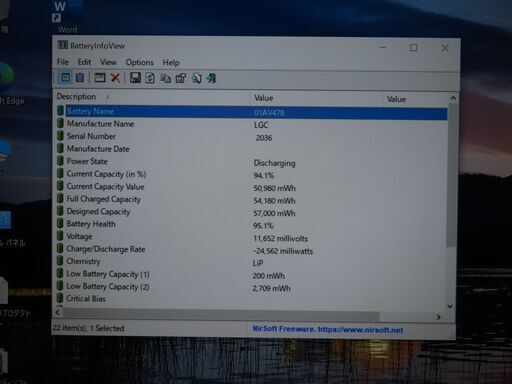Select the Charge/Discharge Rate row label
The height and width of the screenshot is (384, 512).
[106, 249]
